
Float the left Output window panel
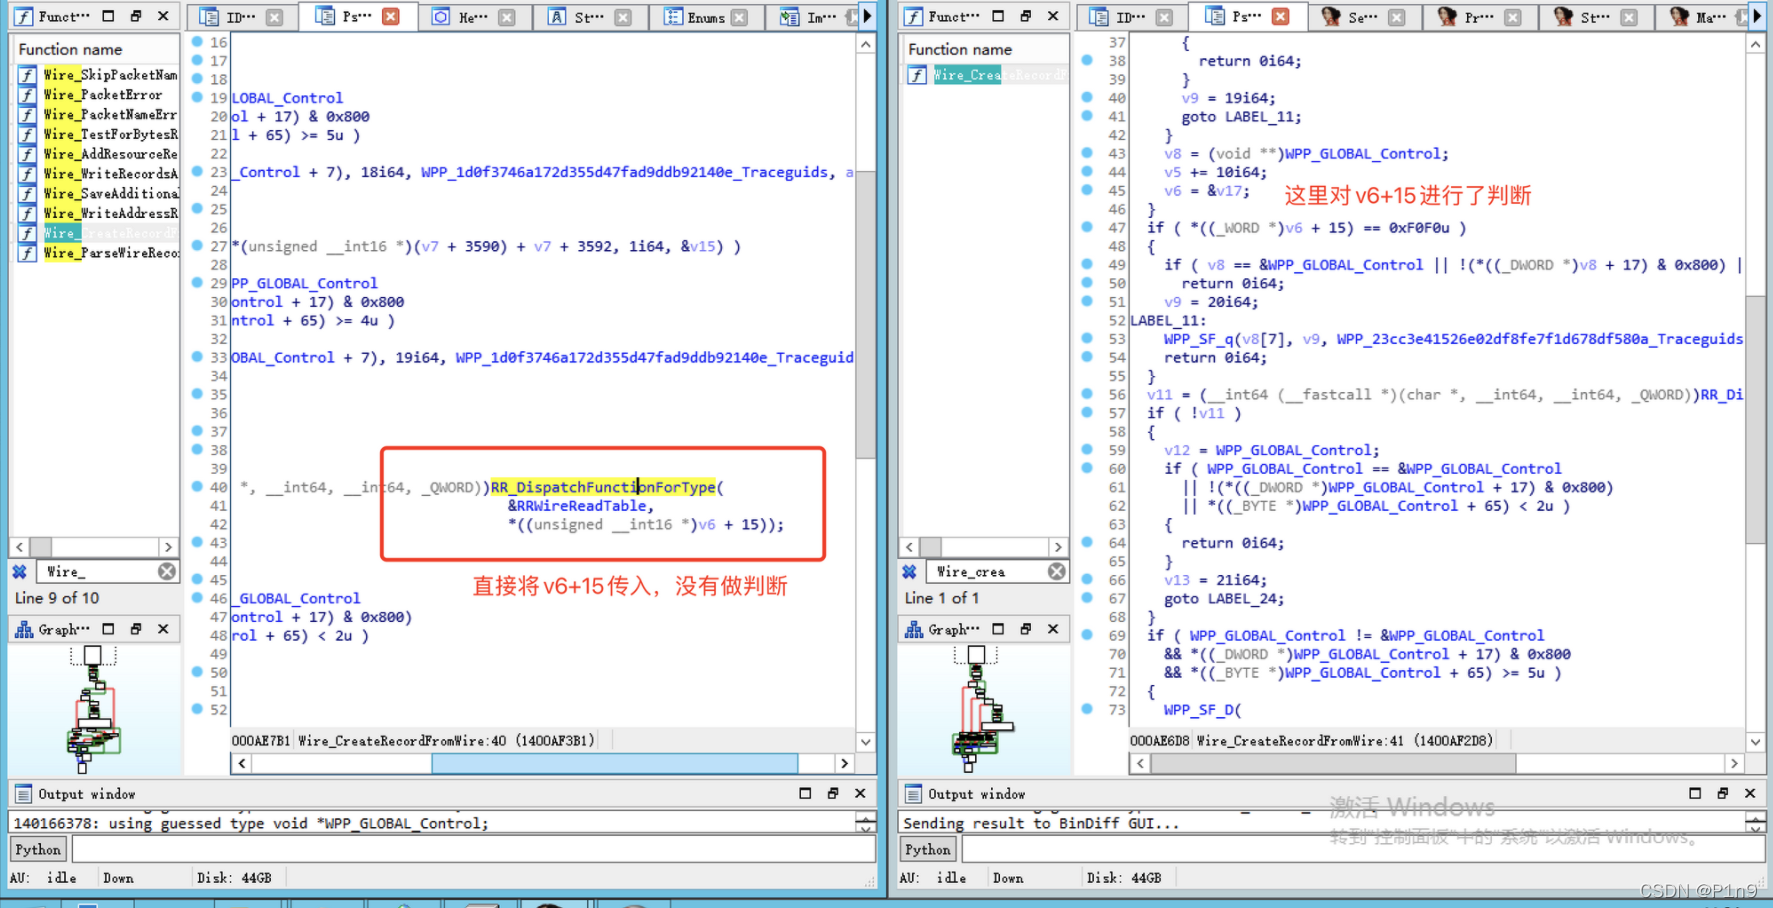click(833, 793)
